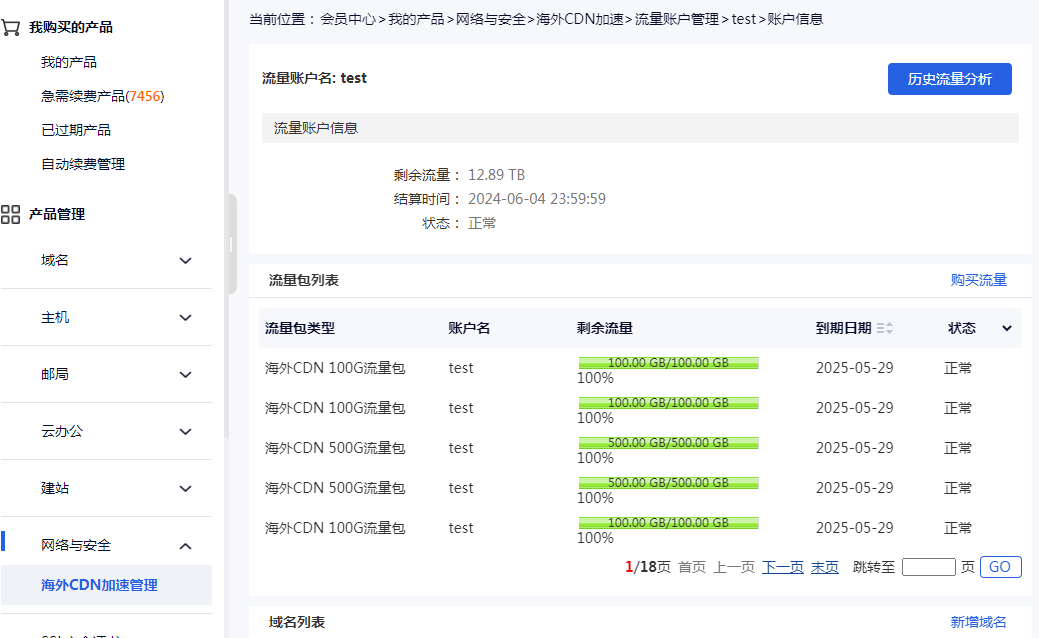The width and height of the screenshot is (1039, 638).
Task: Click the 跳转至 page number input field
Action: [x=928, y=567]
